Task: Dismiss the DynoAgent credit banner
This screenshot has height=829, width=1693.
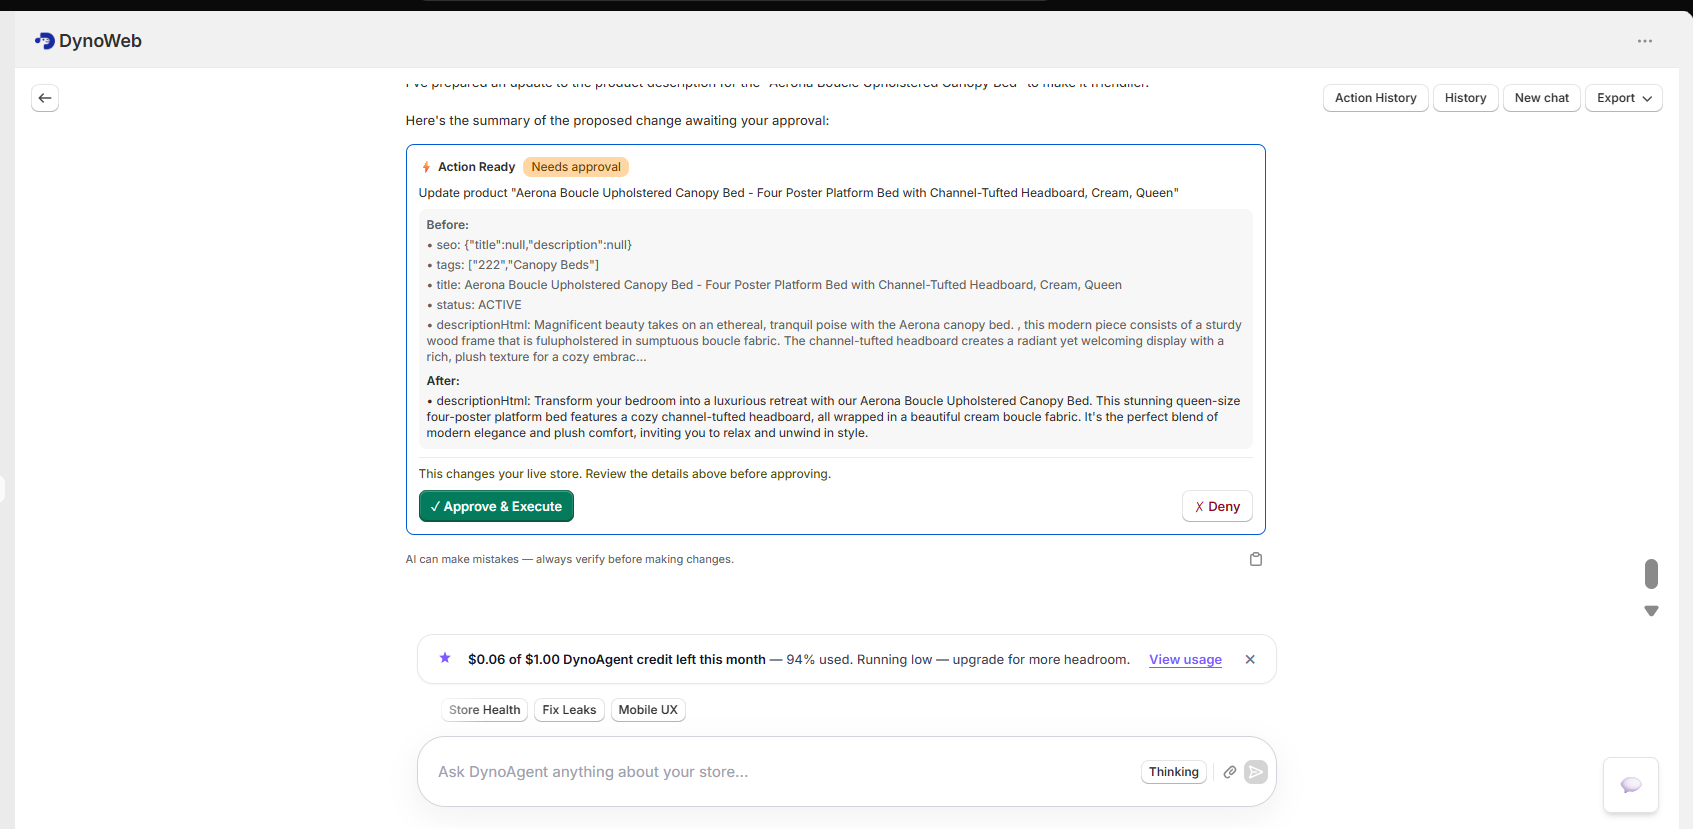Action: (x=1250, y=659)
